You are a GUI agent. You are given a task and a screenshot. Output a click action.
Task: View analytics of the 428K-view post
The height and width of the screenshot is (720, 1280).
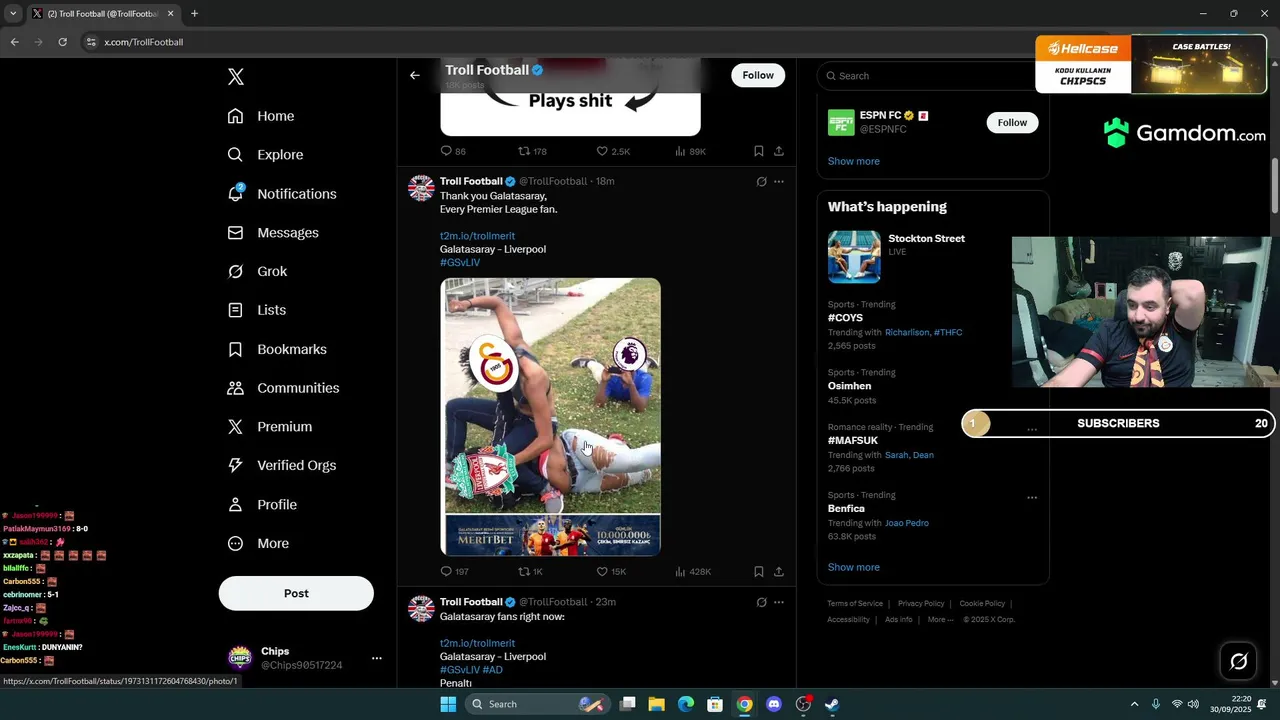tap(693, 572)
